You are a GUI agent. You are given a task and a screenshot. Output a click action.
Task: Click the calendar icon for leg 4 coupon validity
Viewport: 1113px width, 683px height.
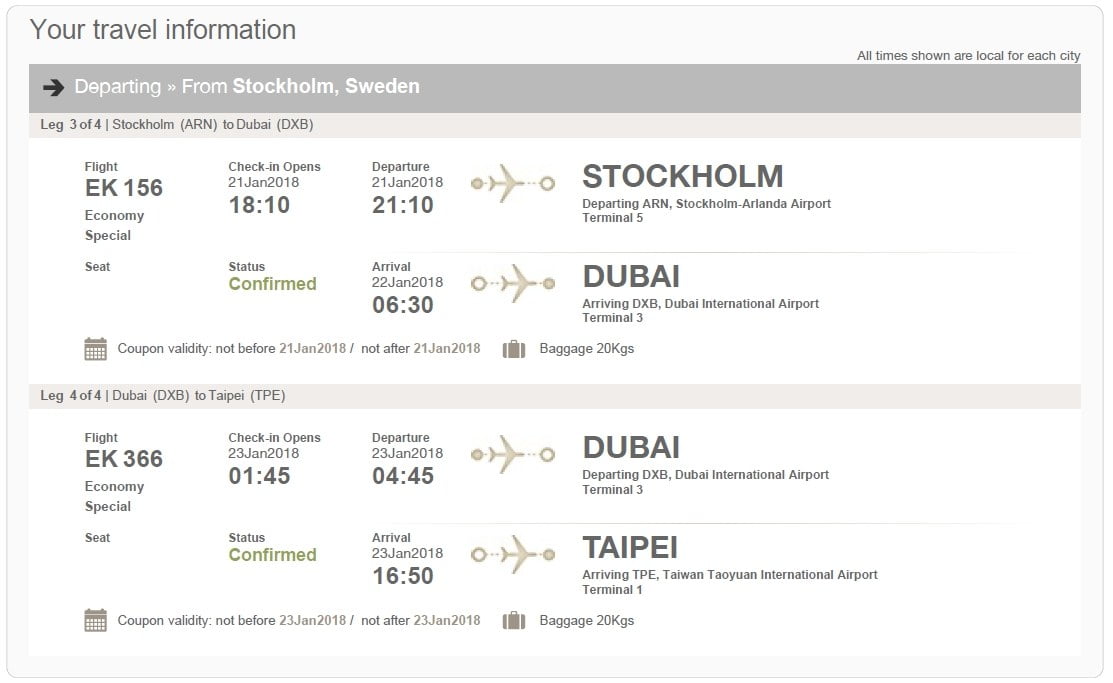tap(95, 621)
